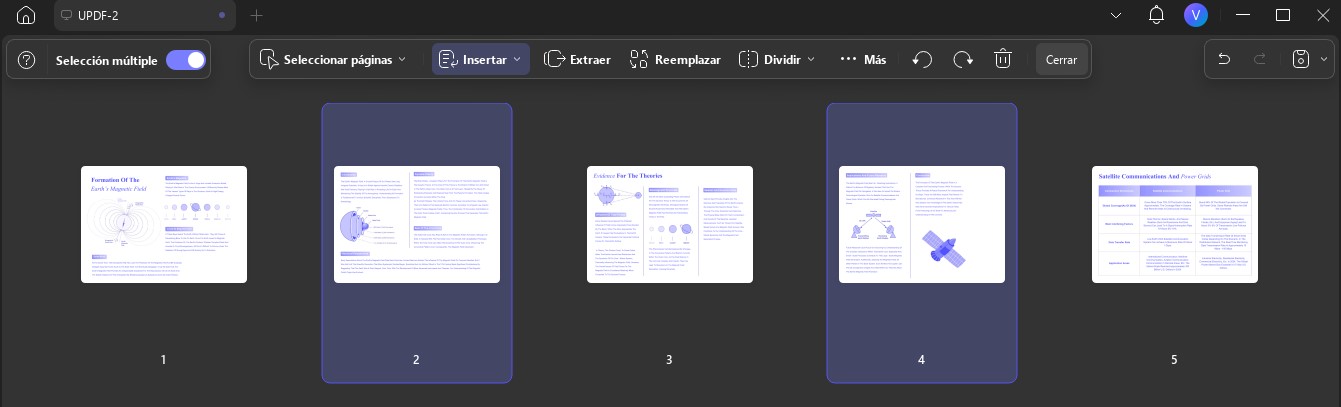Rotate pages clockwise
Viewport: 1341px width, 407px height.
point(963,59)
